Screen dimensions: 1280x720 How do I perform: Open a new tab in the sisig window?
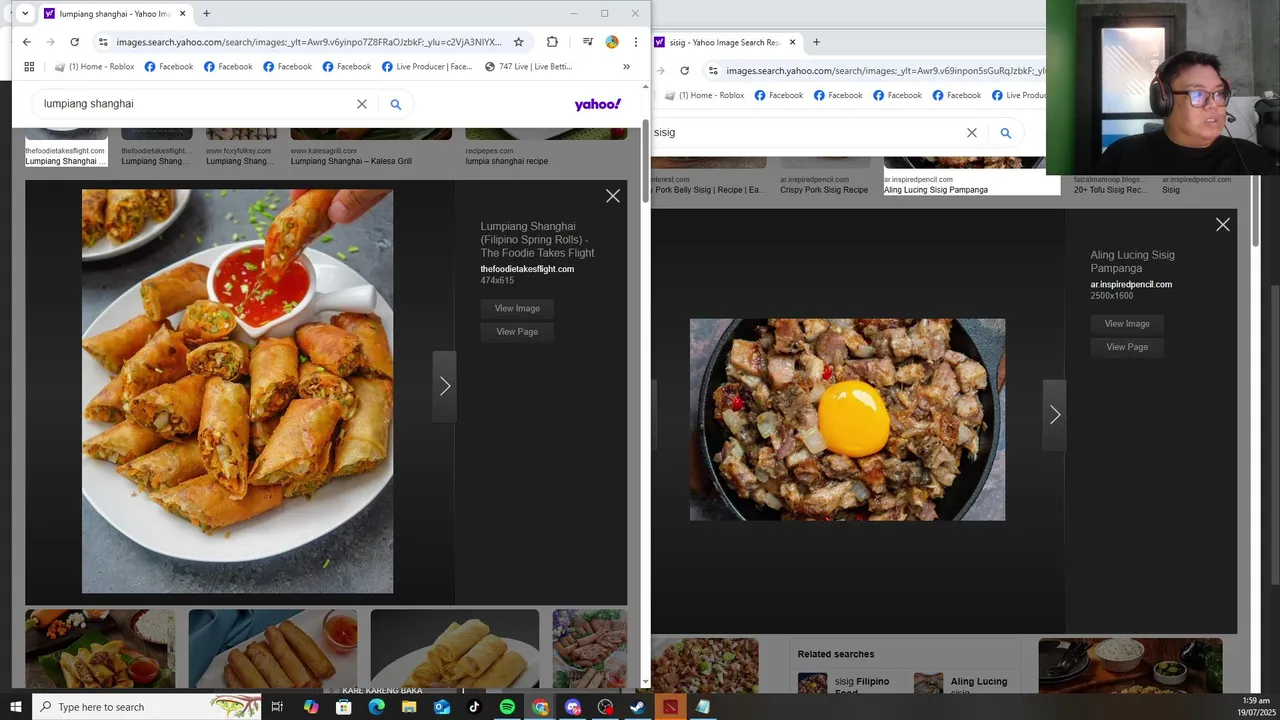point(816,42)
